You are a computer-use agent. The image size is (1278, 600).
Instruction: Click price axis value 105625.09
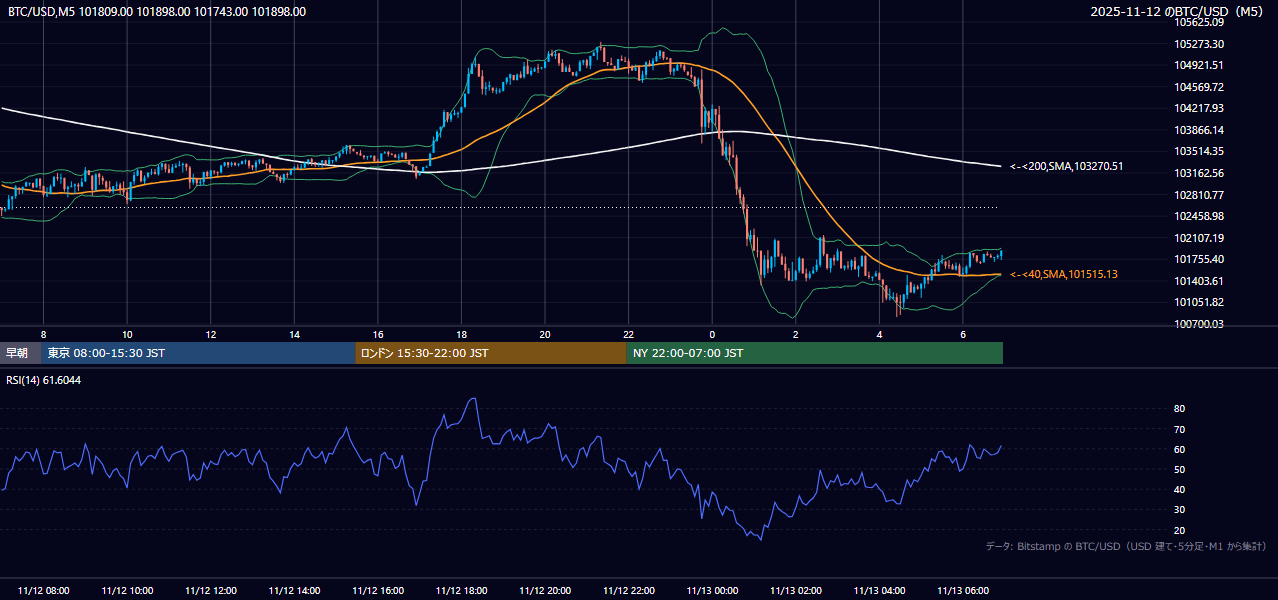(x=1200, y=22)
